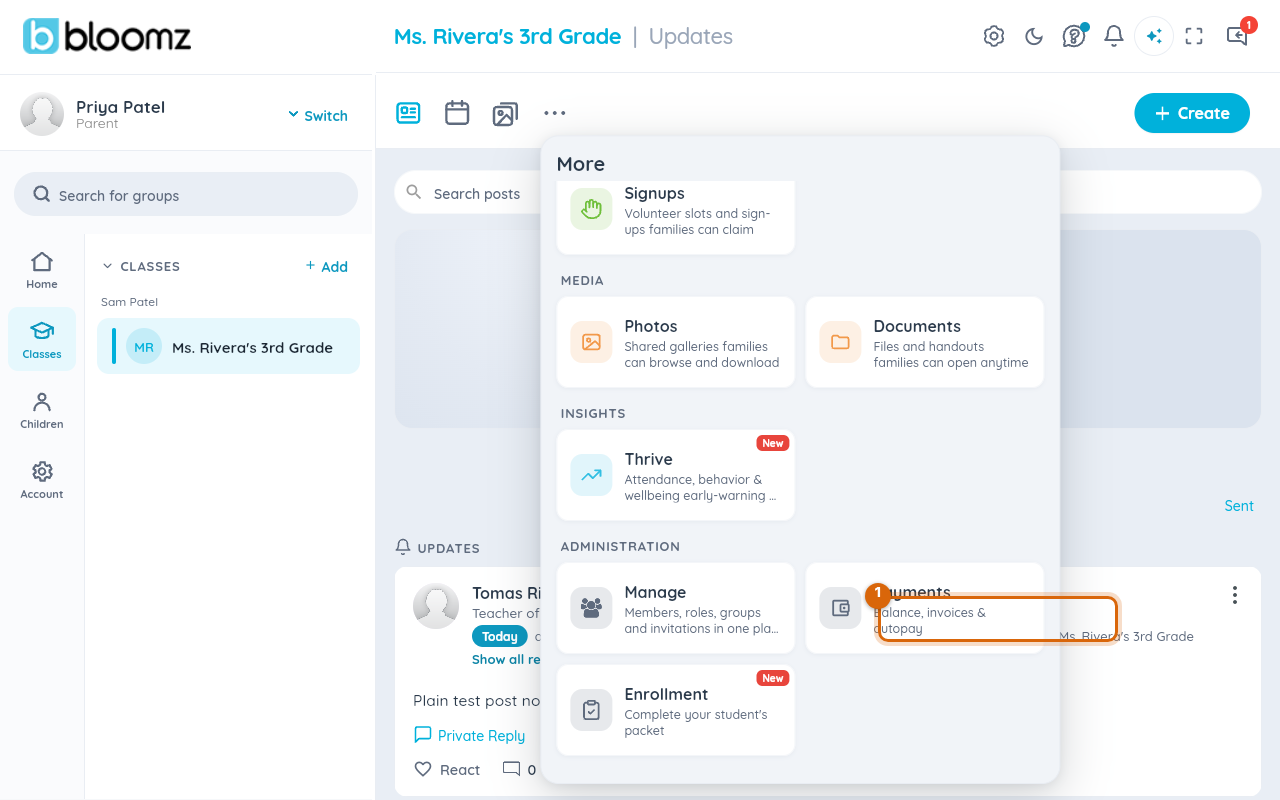Open the header icon with red badge 1
This screenshot has height=800, width=1280.
(1238, 35)
